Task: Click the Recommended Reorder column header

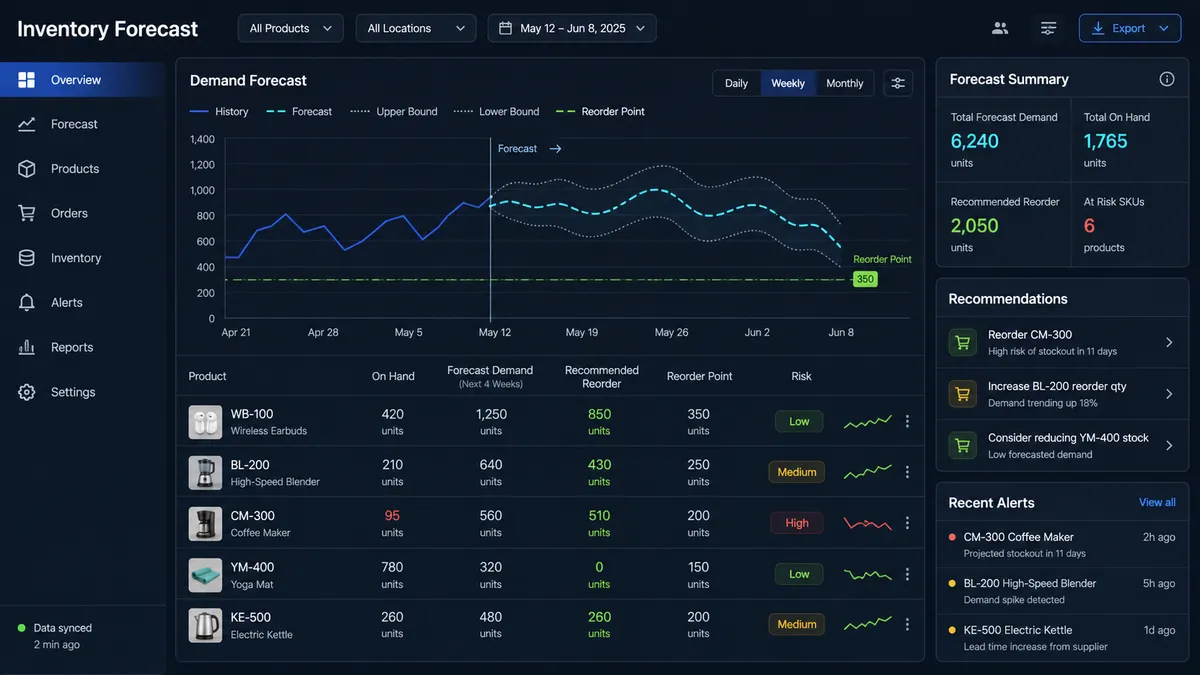Action: pyautogui.click(x=601, y=376)
